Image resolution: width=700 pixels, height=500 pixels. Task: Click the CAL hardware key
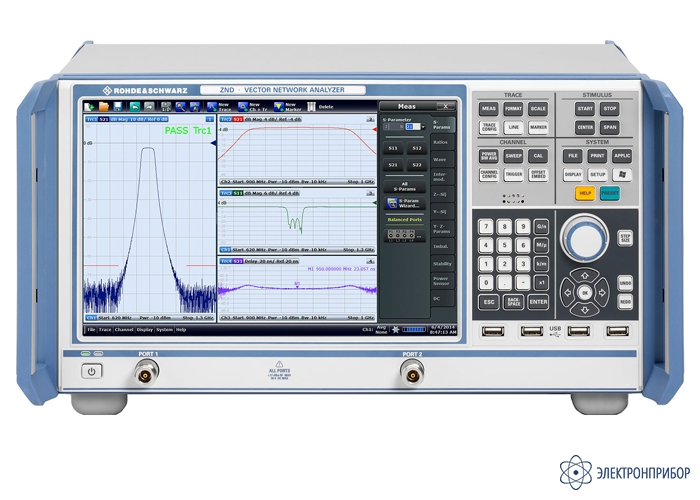click(x=538, y=156)
